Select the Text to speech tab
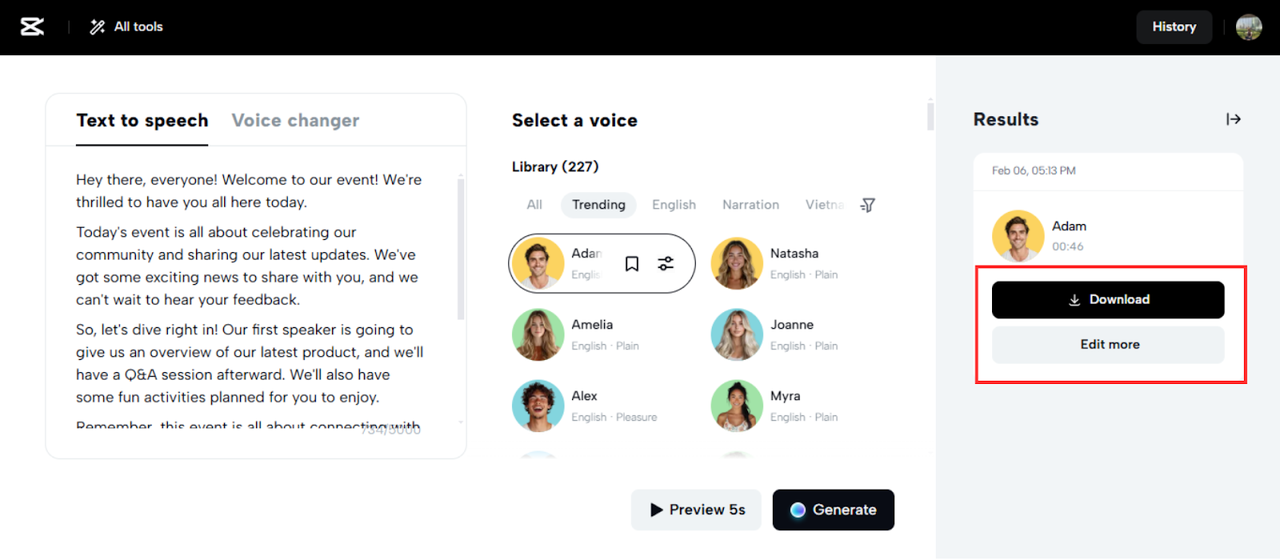The width and height of the screenshot is (1280, 560). [x=142, y=120]
